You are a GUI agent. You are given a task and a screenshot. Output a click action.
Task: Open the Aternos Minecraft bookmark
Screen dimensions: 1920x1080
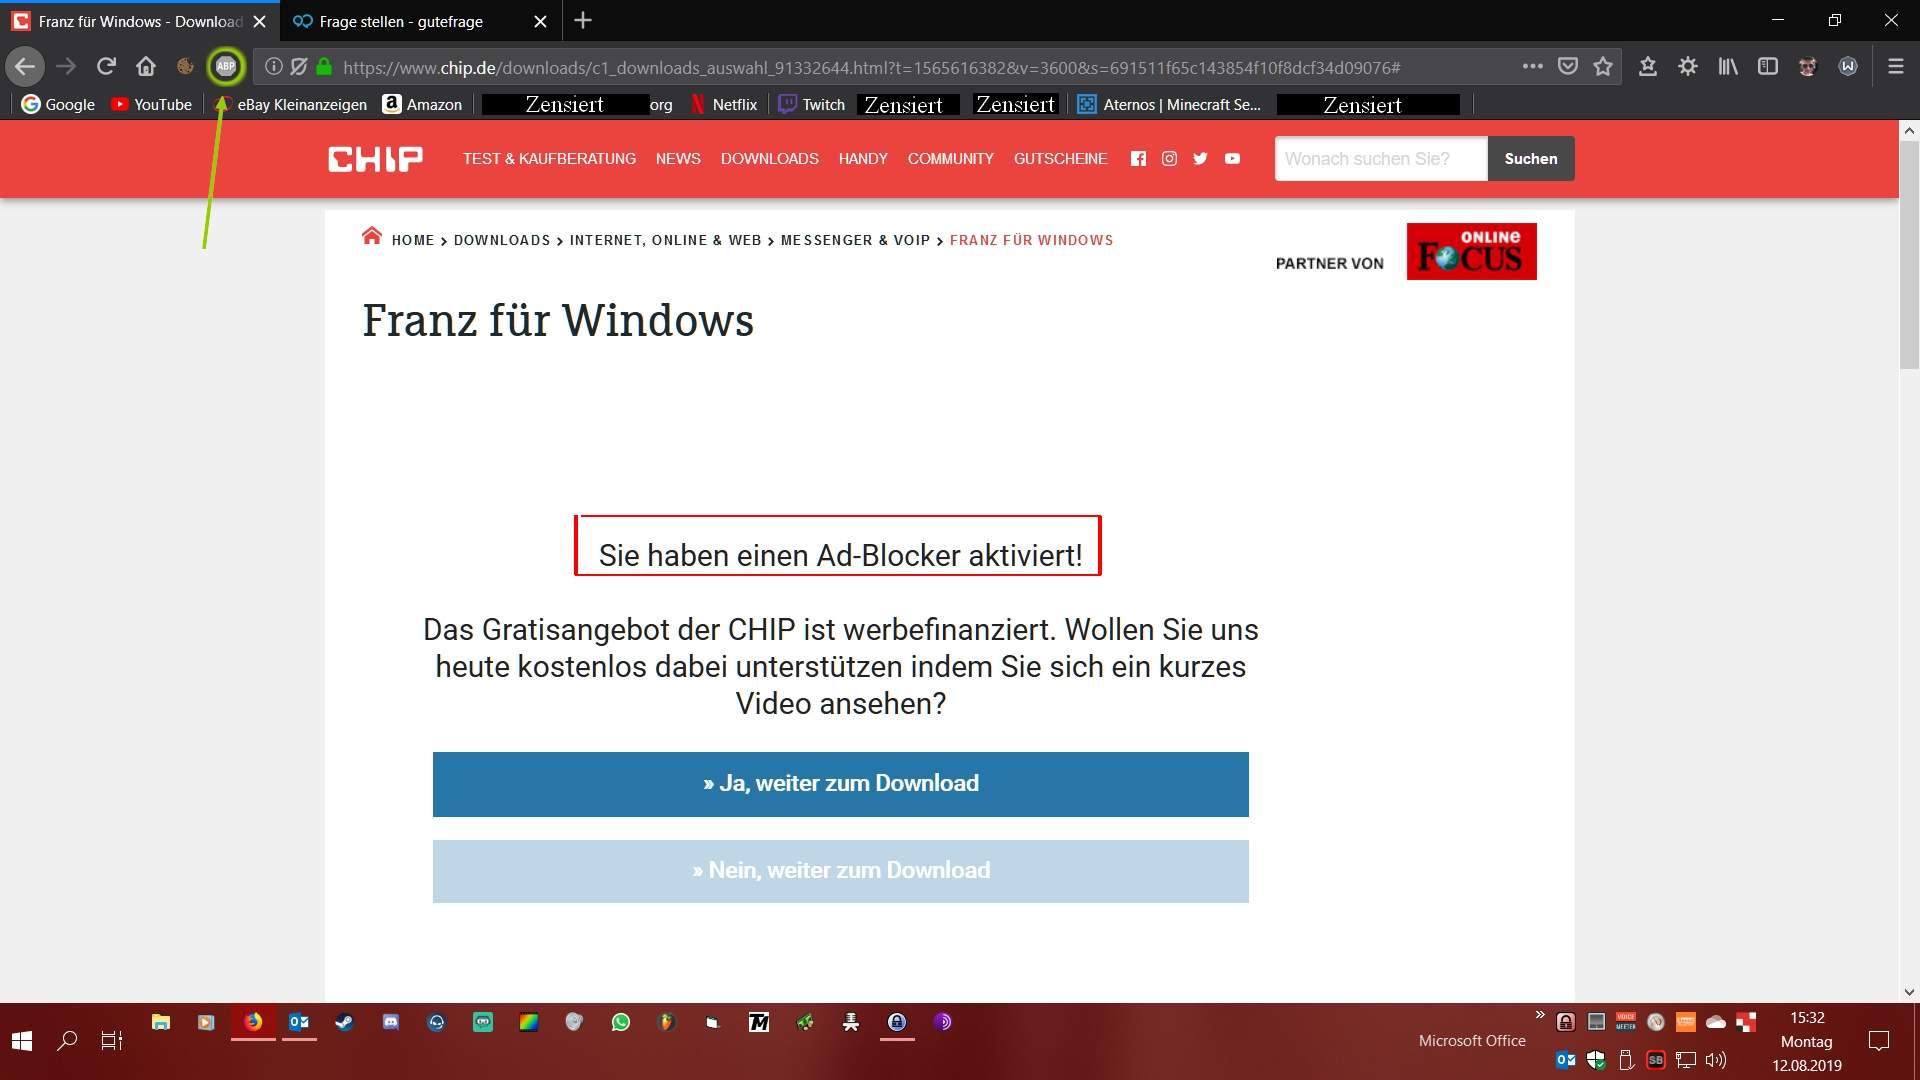pos(1170,104)
